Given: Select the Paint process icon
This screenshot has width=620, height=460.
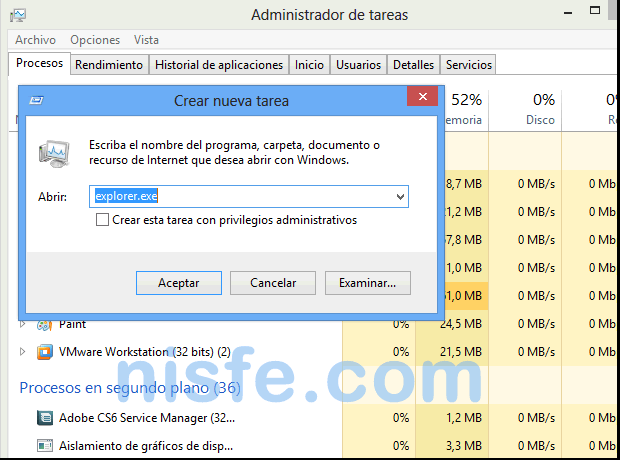Looking at the screenshot, I should (x=45, y=324).
